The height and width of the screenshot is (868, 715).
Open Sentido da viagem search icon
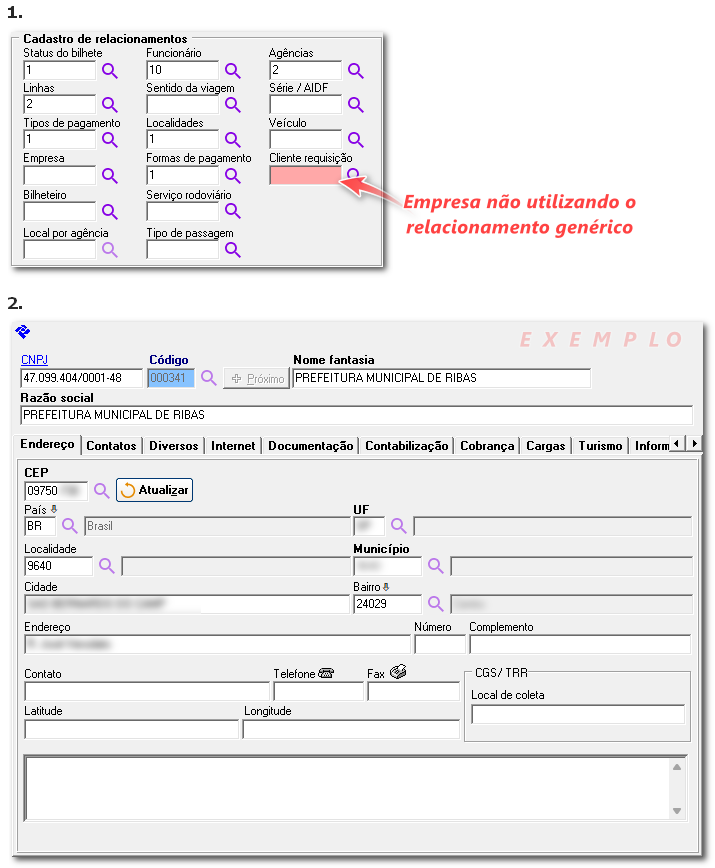click(232, 105)
